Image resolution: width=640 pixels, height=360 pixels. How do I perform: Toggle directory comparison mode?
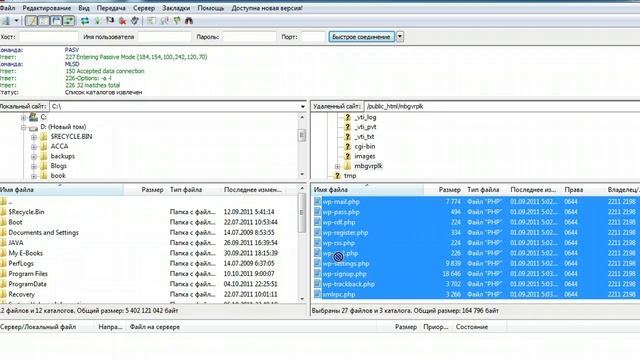pos(164,21)
